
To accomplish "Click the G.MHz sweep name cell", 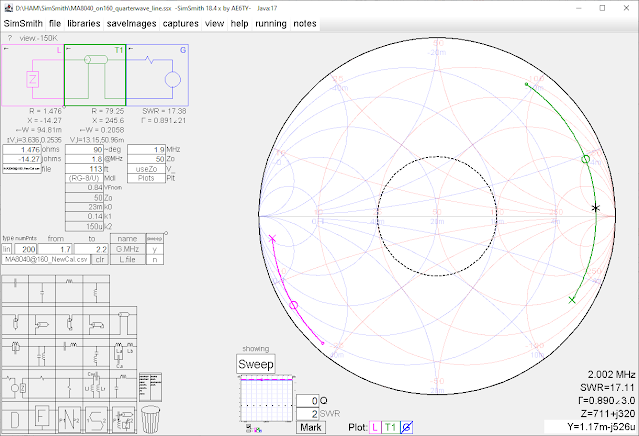I will (128, 249).
